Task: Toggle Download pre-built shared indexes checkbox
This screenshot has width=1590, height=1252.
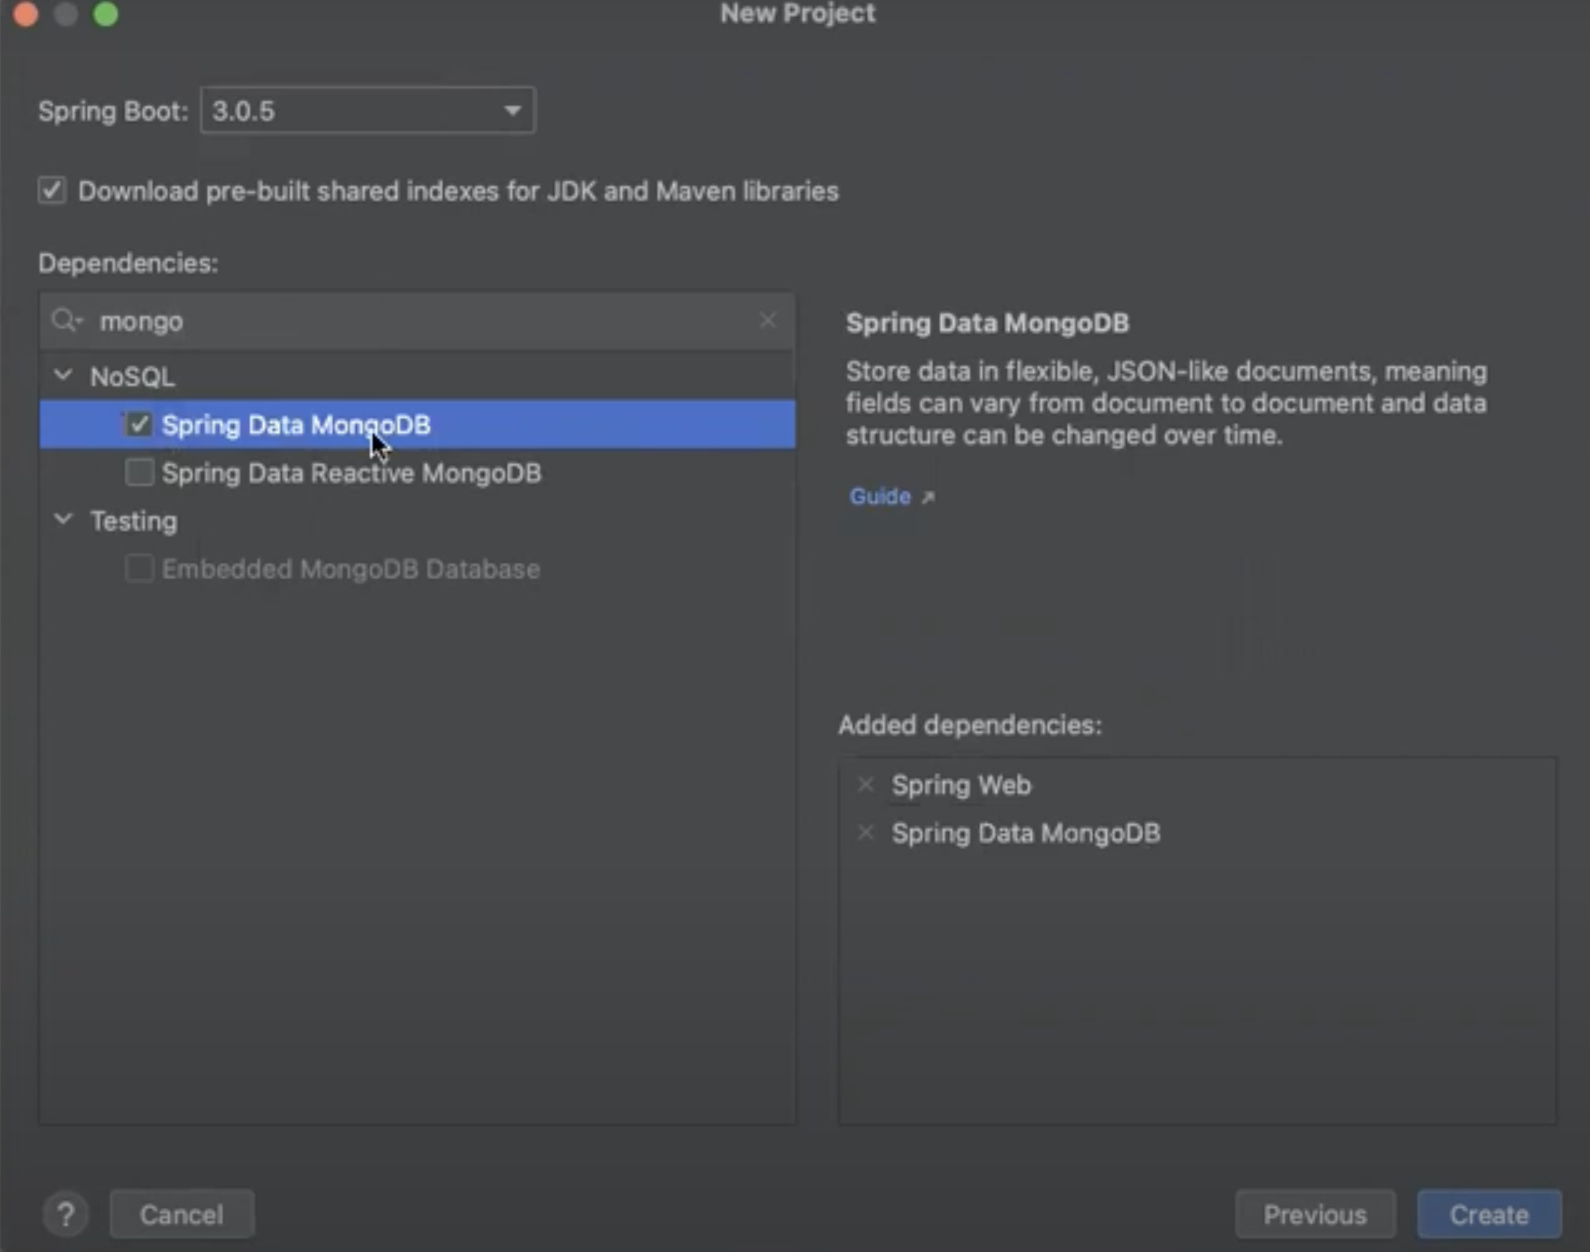Action: [x=52, y=190]
